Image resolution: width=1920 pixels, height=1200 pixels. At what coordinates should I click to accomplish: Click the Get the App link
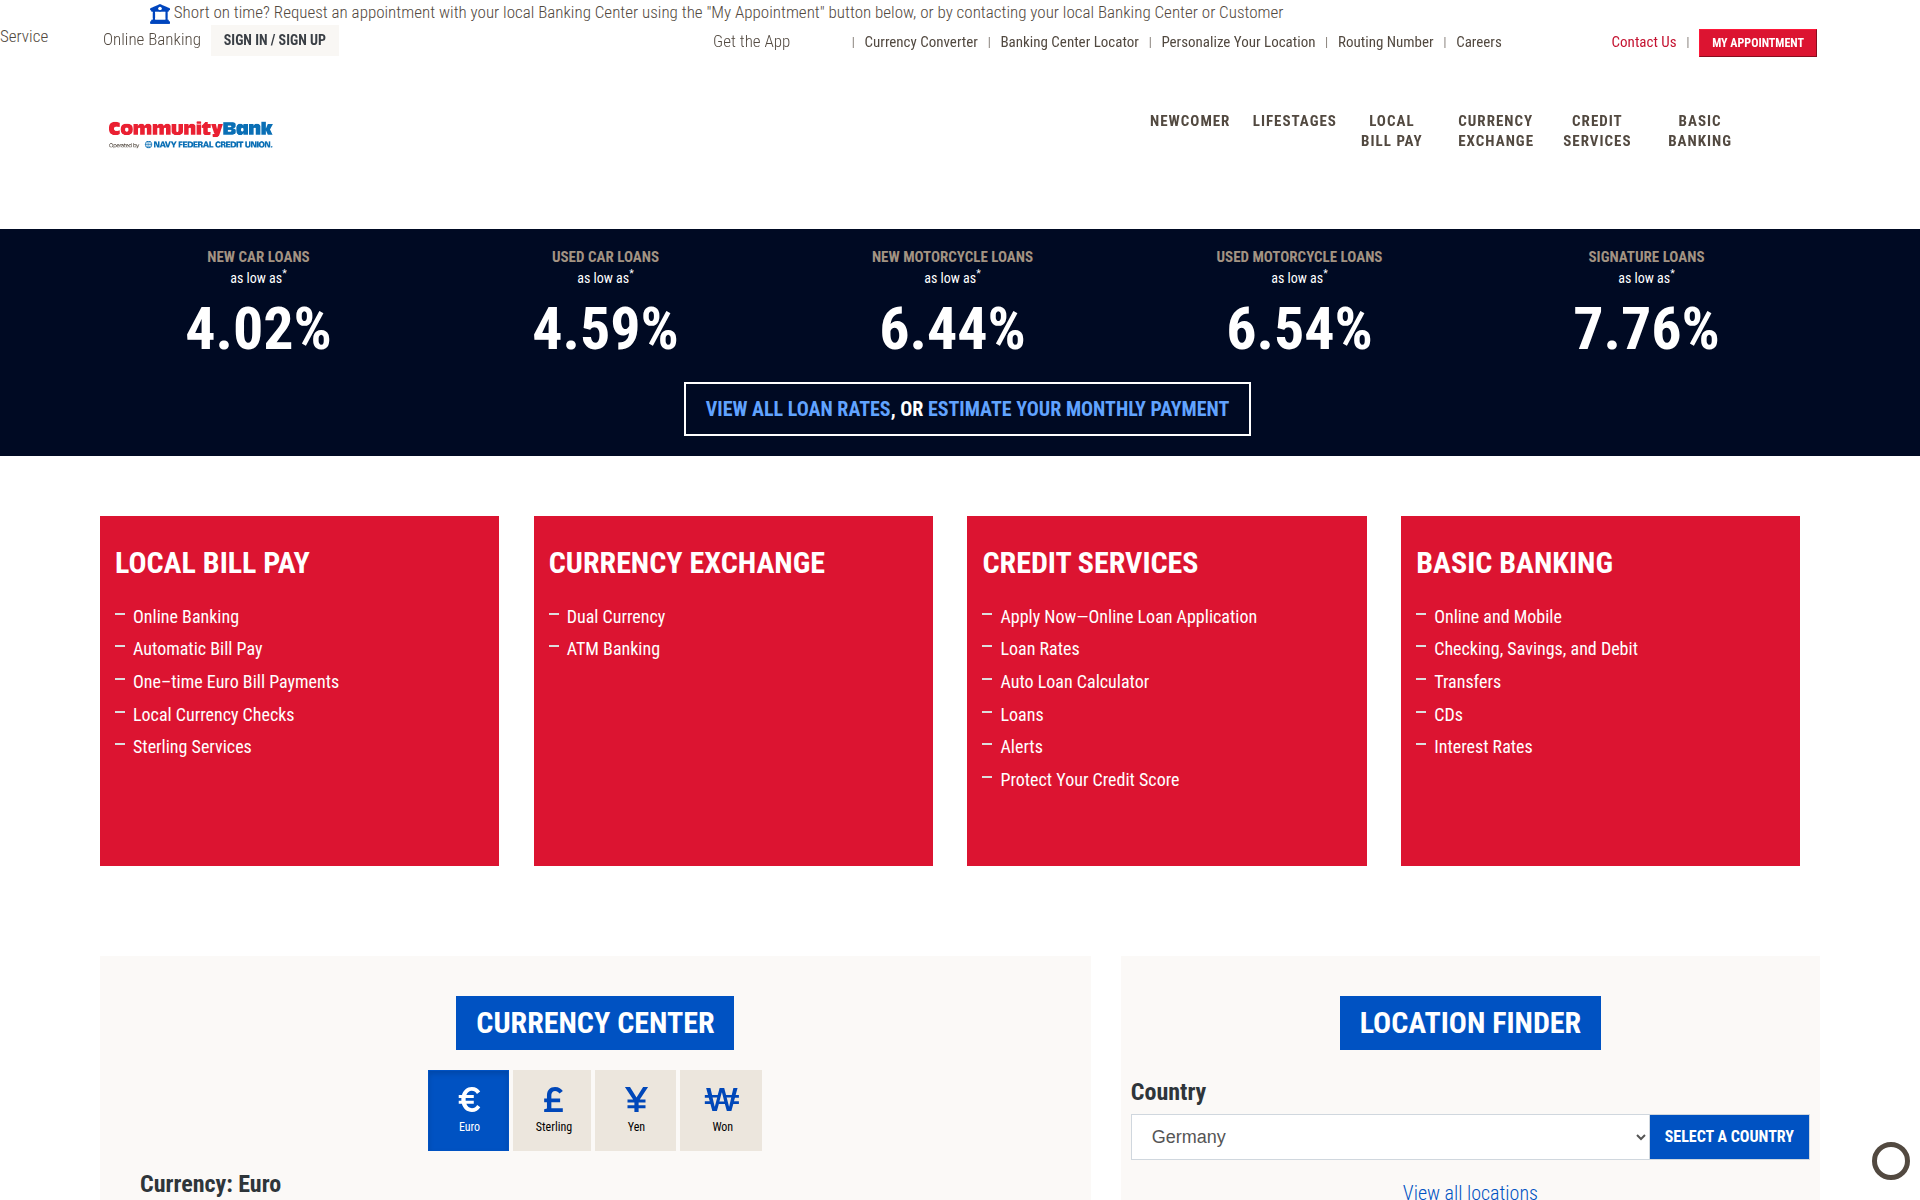coord(751,42)
